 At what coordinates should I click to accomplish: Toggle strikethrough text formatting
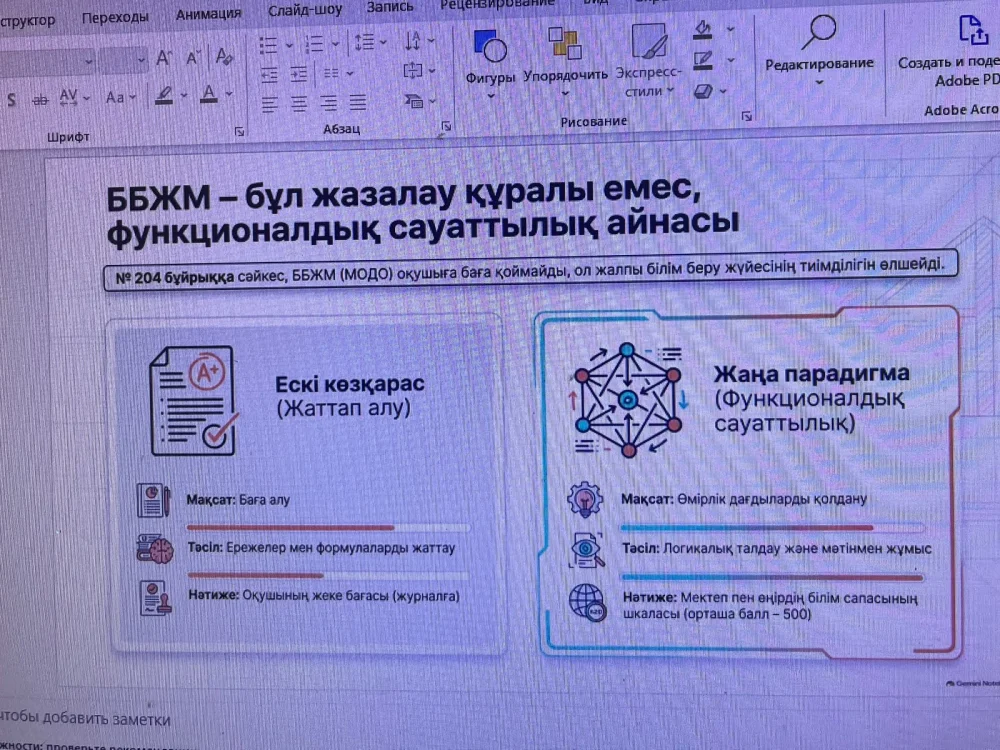tap(40, 99)
